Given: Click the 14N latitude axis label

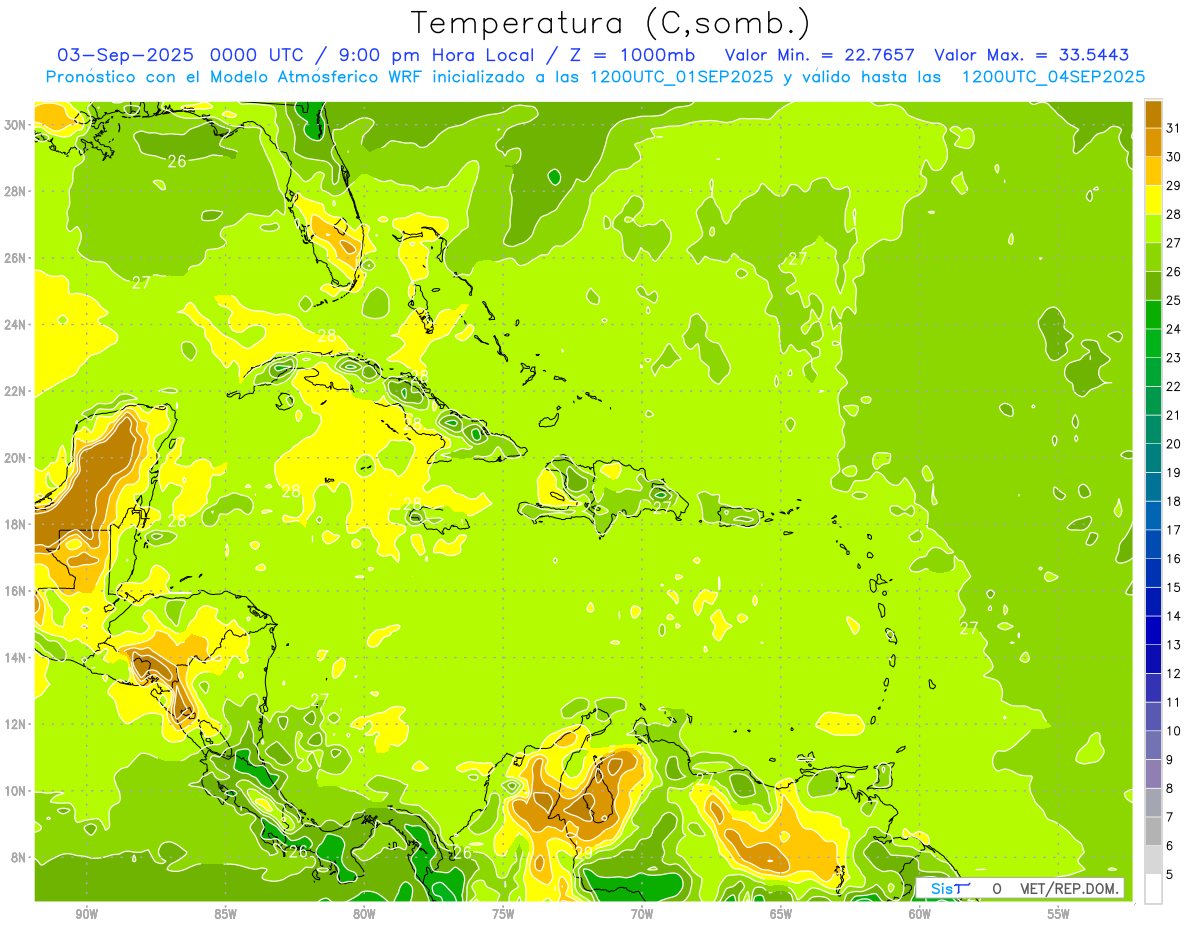Looking at the screenshot, I should (x=16, y=658).
